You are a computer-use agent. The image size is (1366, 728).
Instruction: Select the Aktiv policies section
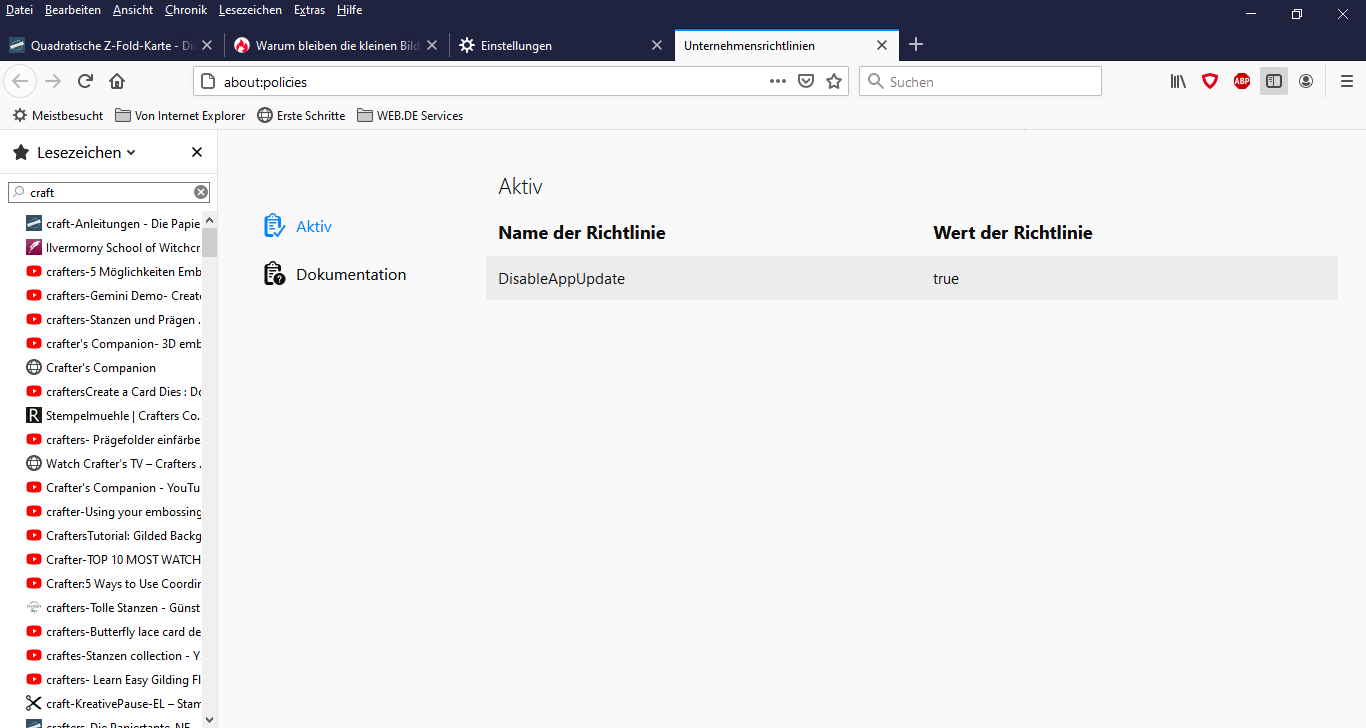[313, 226]
